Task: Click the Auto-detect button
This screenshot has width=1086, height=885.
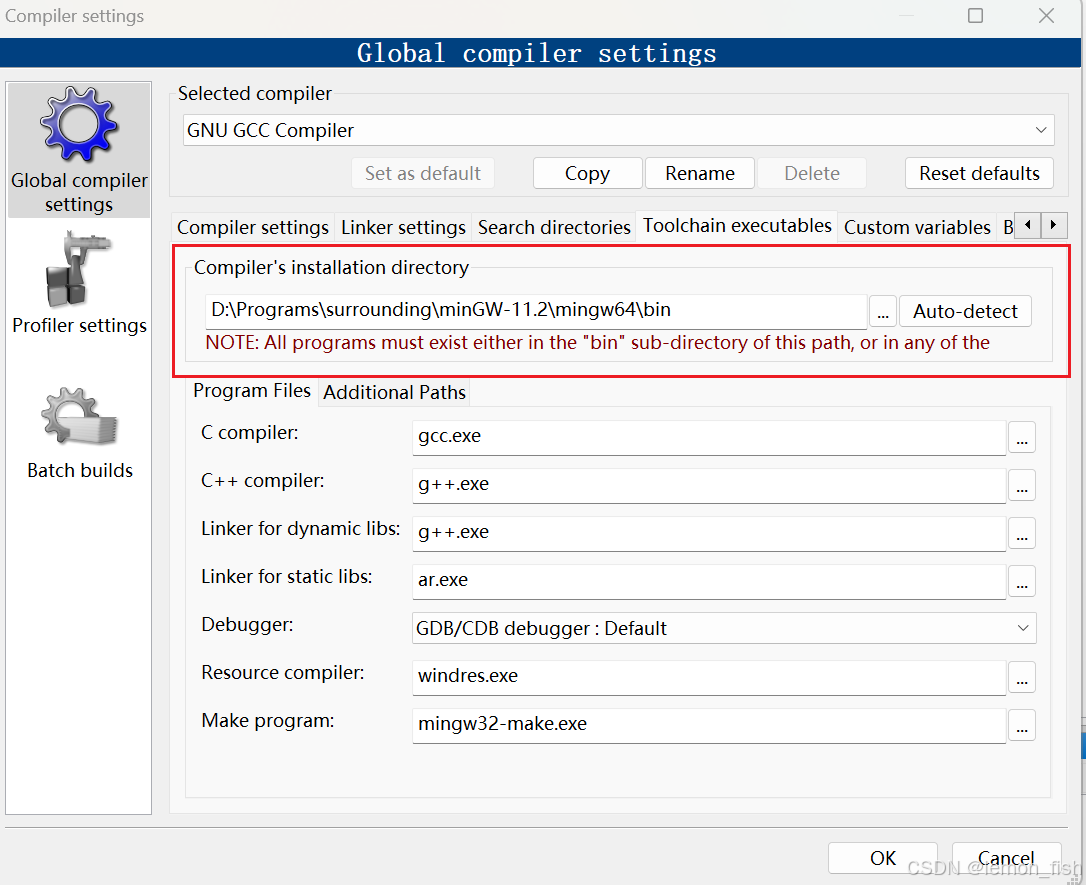Action: [x=965, y=311]
